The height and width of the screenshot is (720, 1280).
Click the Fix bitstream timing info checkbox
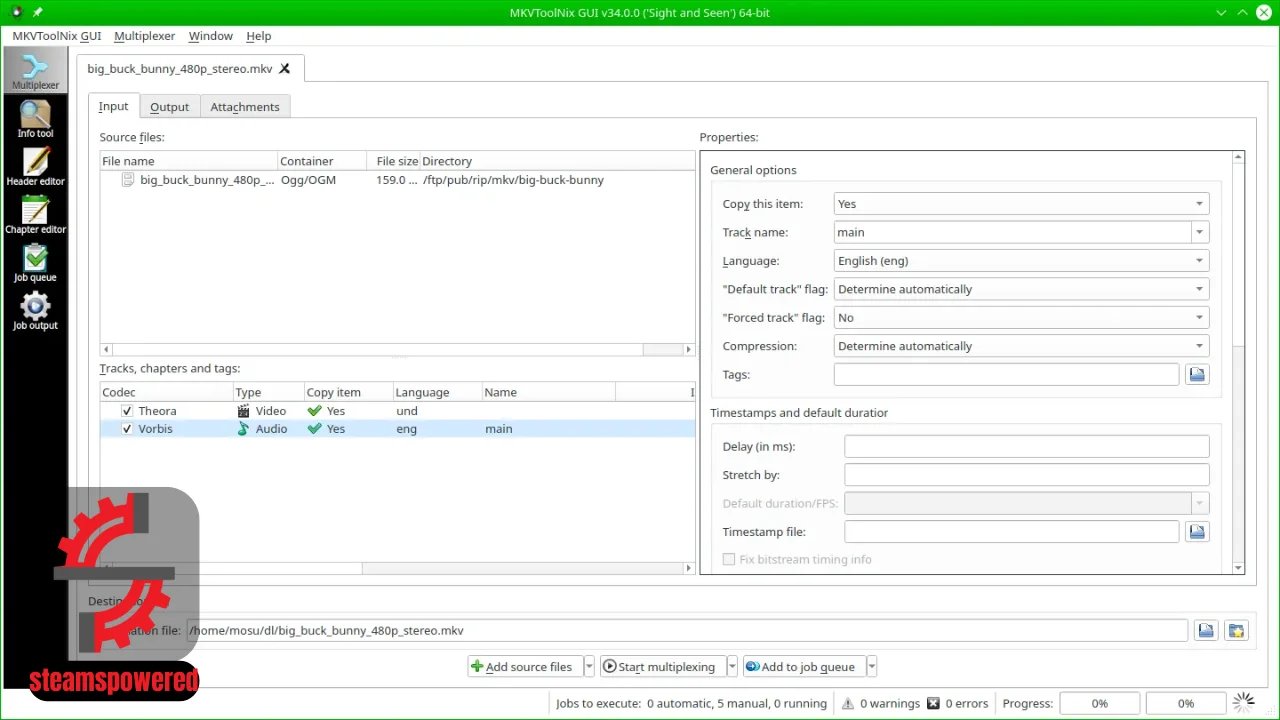coord(729,560)
